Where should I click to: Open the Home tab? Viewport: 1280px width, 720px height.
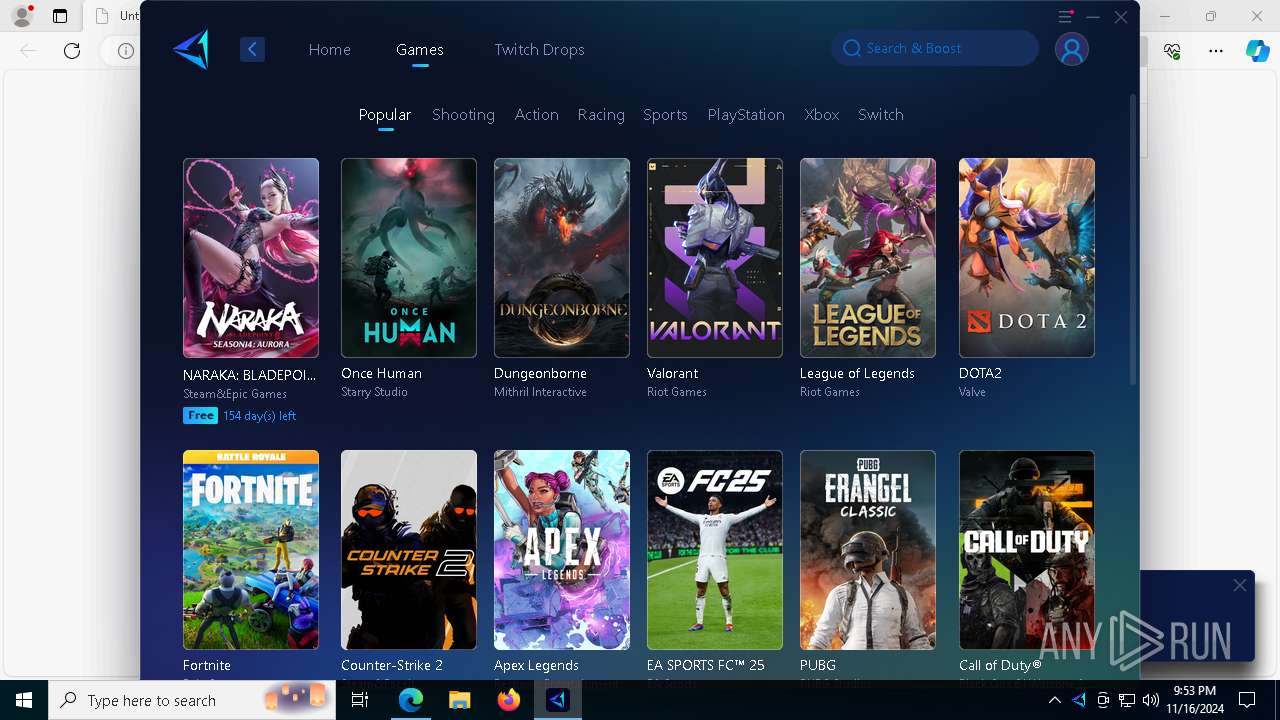click(329, 49)
